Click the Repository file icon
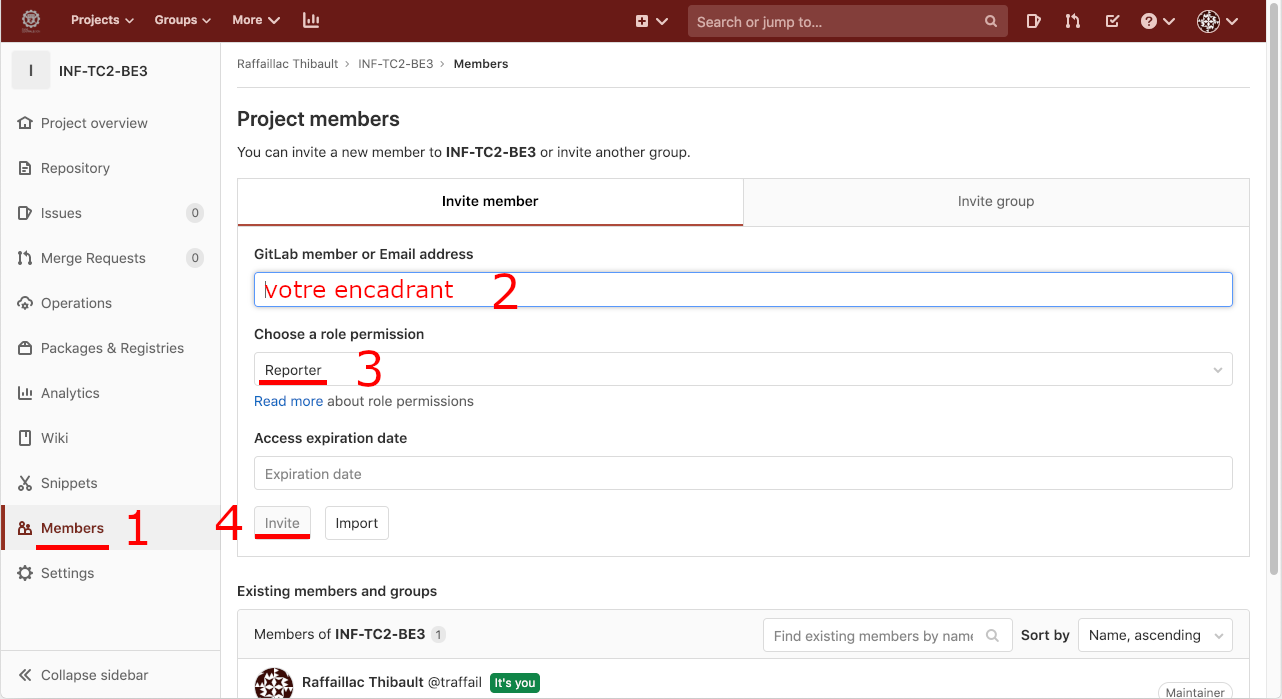Viewport: 1282px width, 699px height. pos(25,168)
